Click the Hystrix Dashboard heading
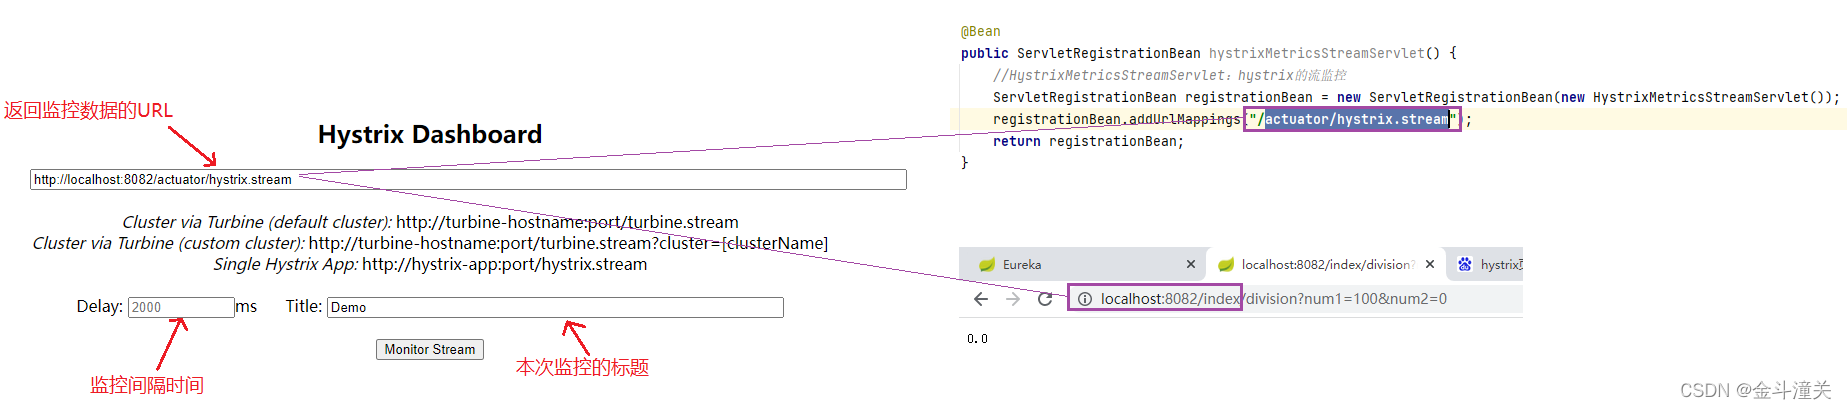The width and height of the screenshot is (1847, 409). pos(430,134)
